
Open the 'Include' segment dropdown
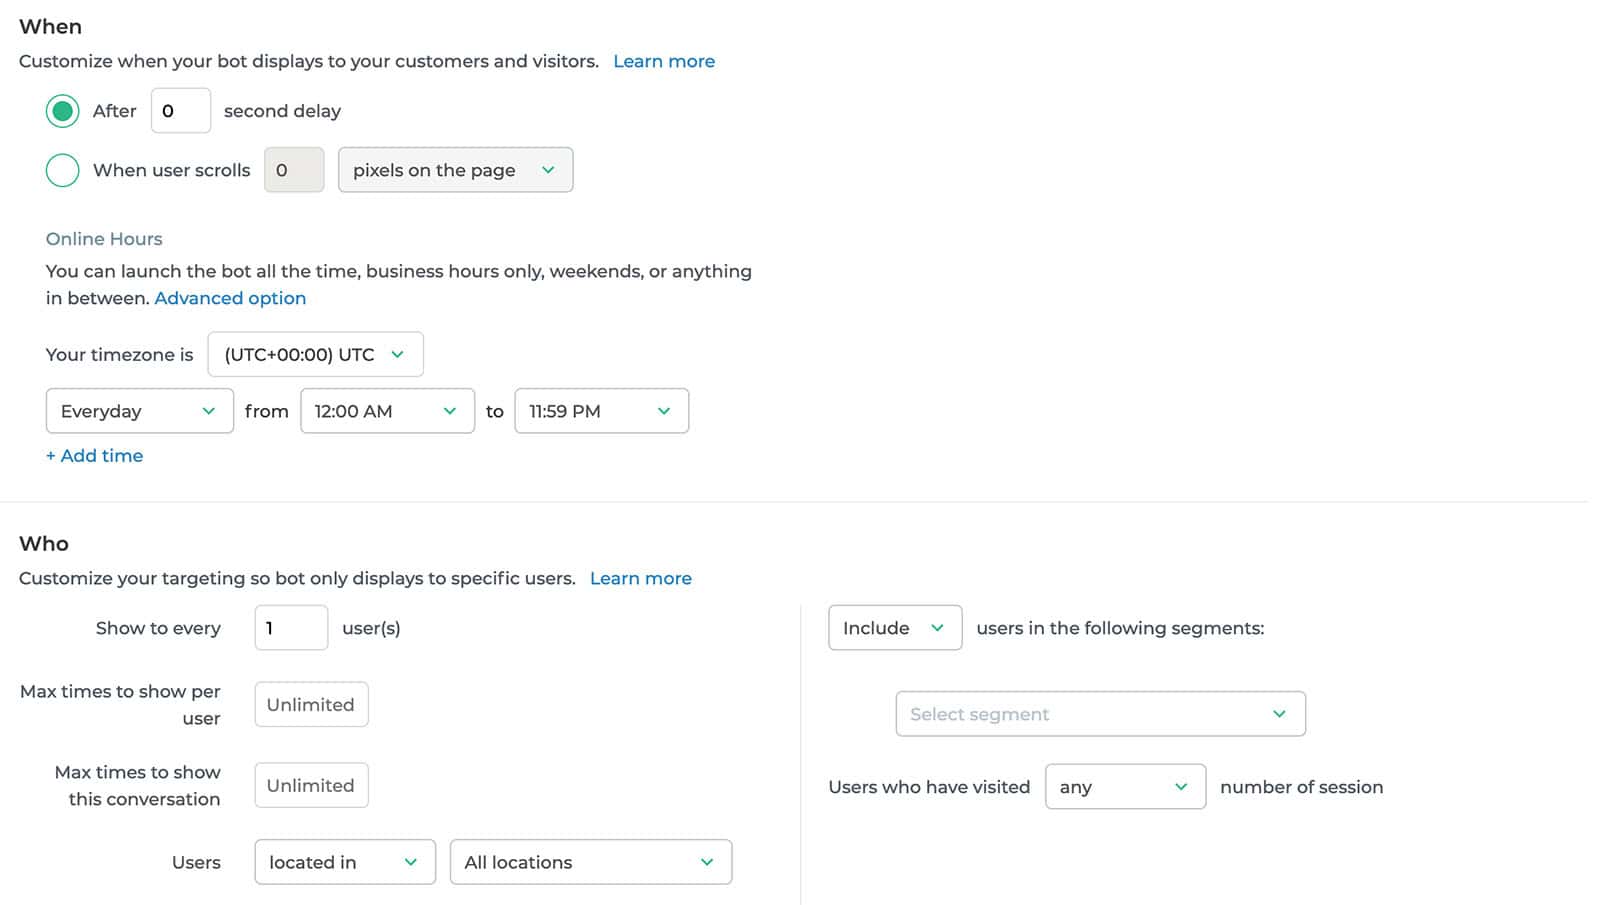click(895, 628)
